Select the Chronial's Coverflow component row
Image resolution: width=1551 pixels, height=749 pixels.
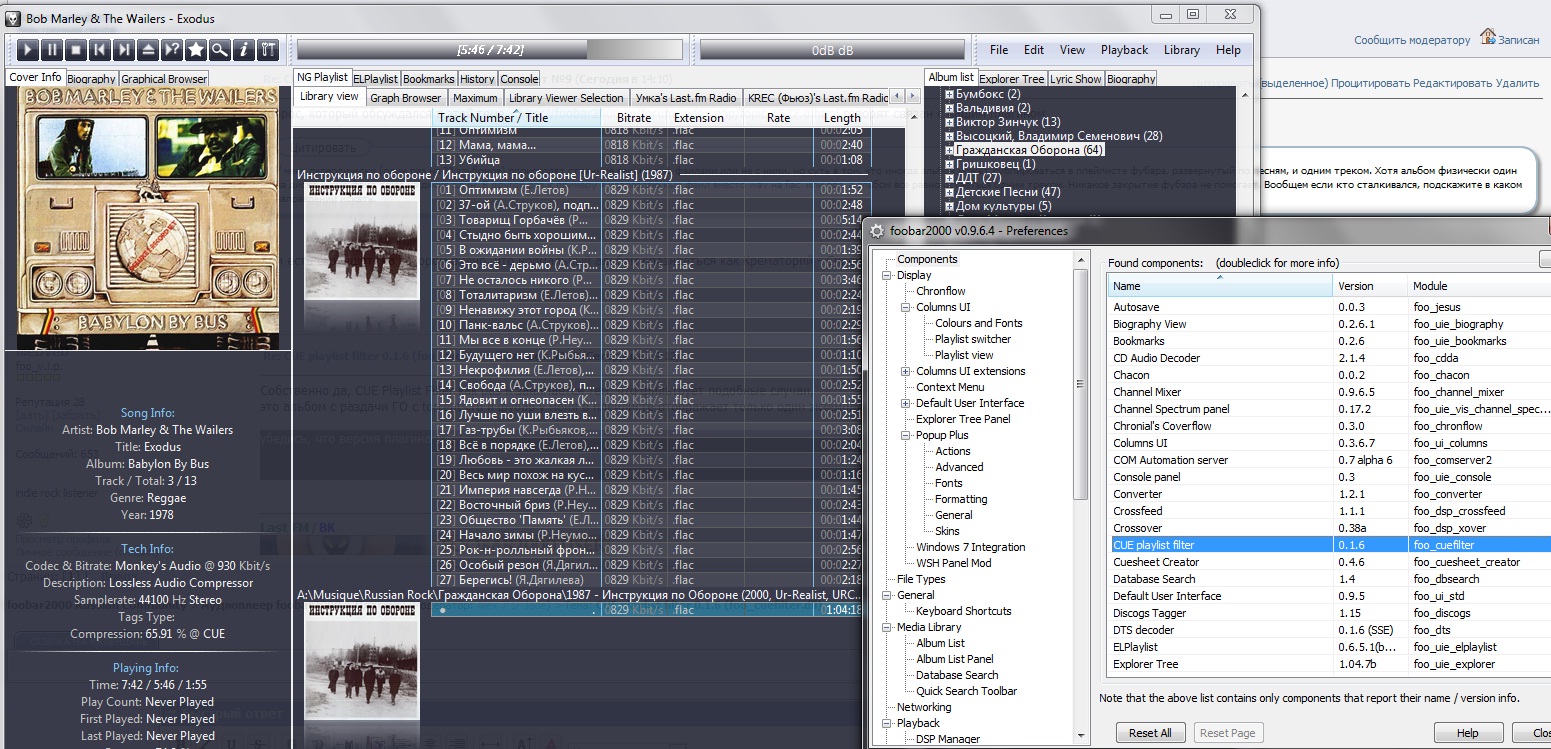tap(1330, 426)
